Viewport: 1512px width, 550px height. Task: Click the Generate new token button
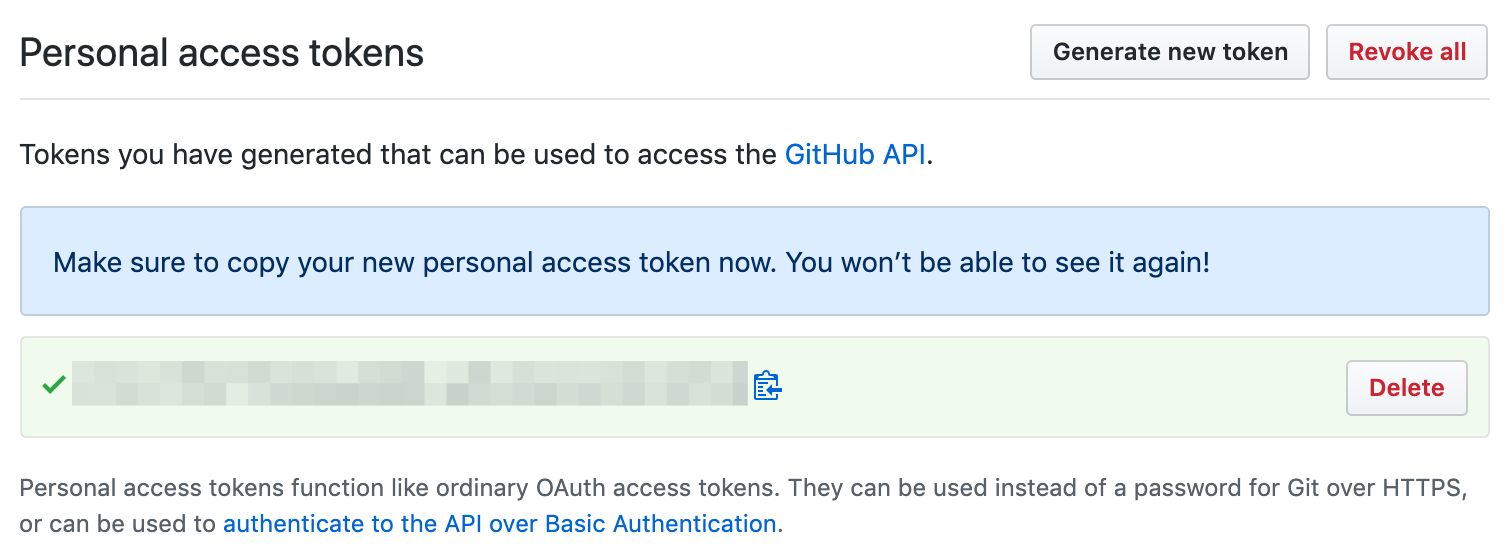(1169, 52)
